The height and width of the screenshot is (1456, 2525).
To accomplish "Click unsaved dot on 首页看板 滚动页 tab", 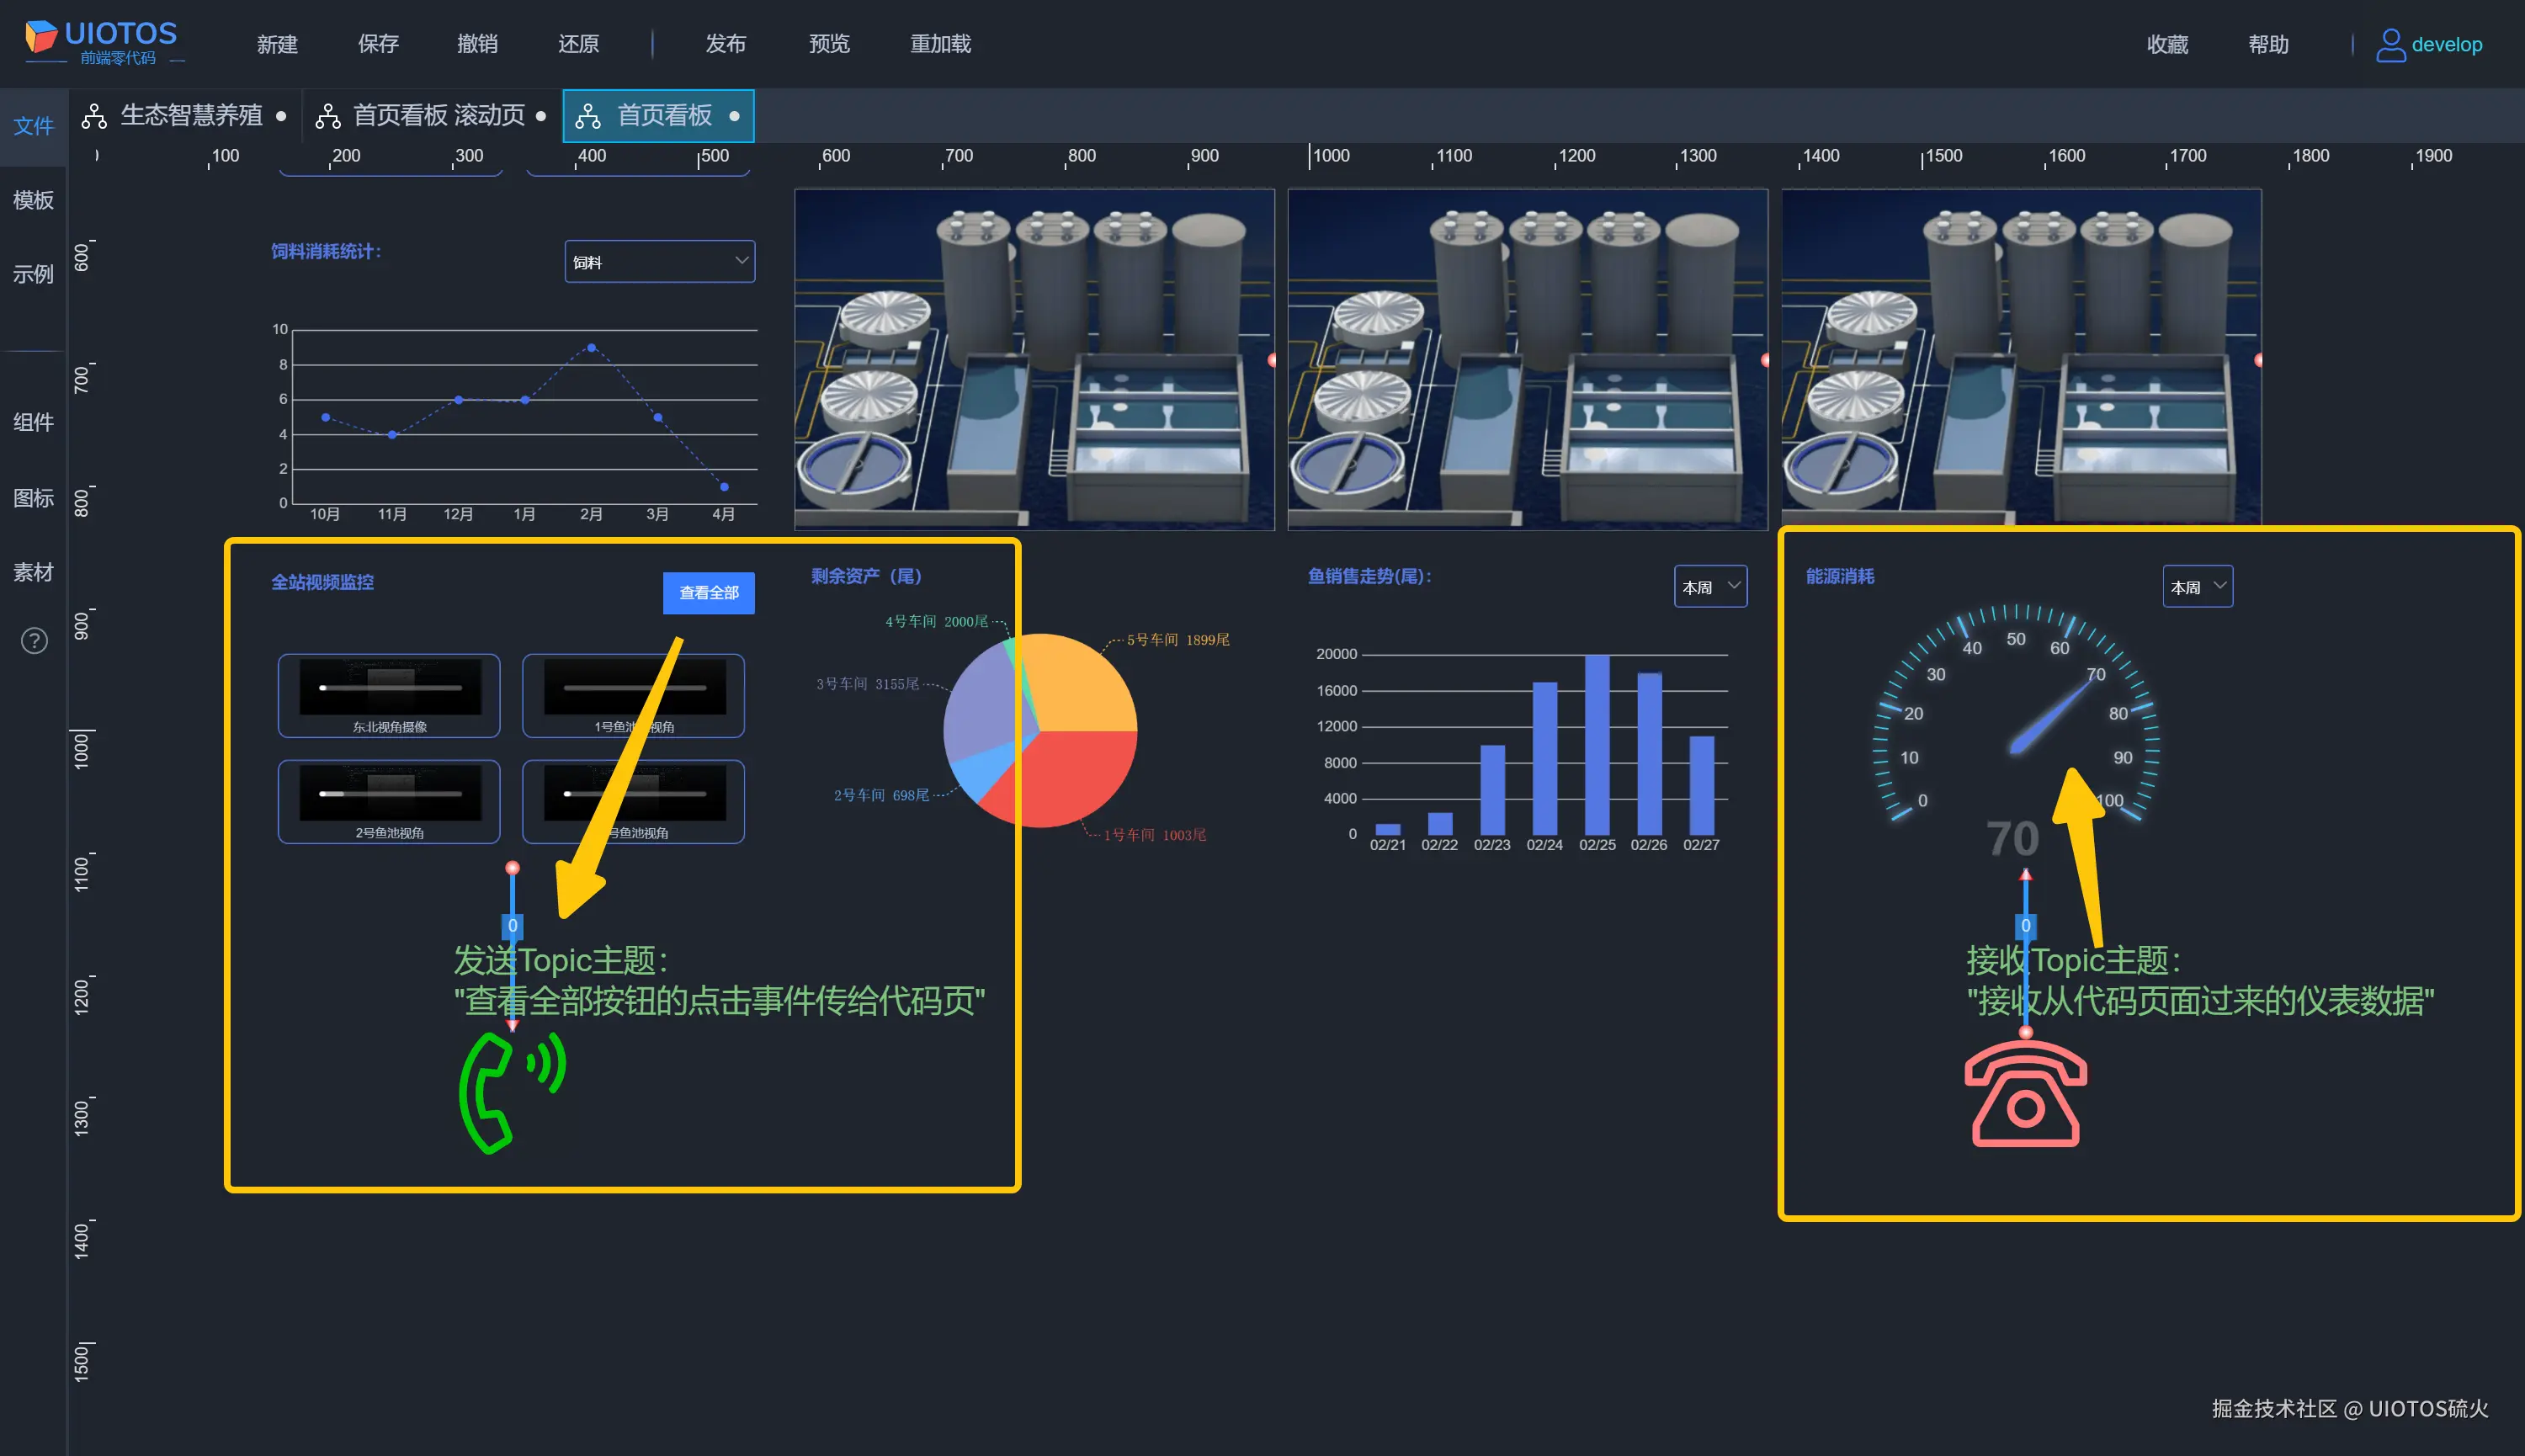I will click(x=541, y=116).
